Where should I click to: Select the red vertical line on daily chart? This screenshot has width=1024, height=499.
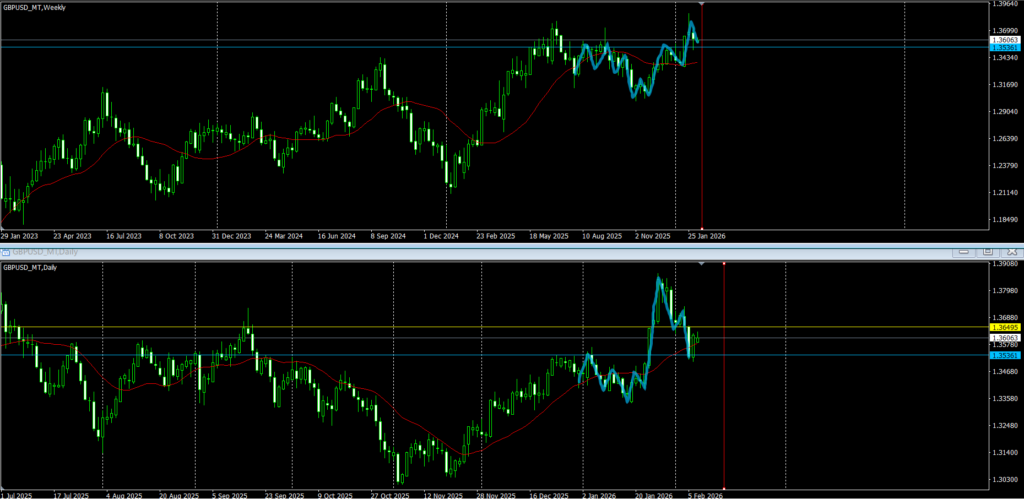[x=723, y=420]
